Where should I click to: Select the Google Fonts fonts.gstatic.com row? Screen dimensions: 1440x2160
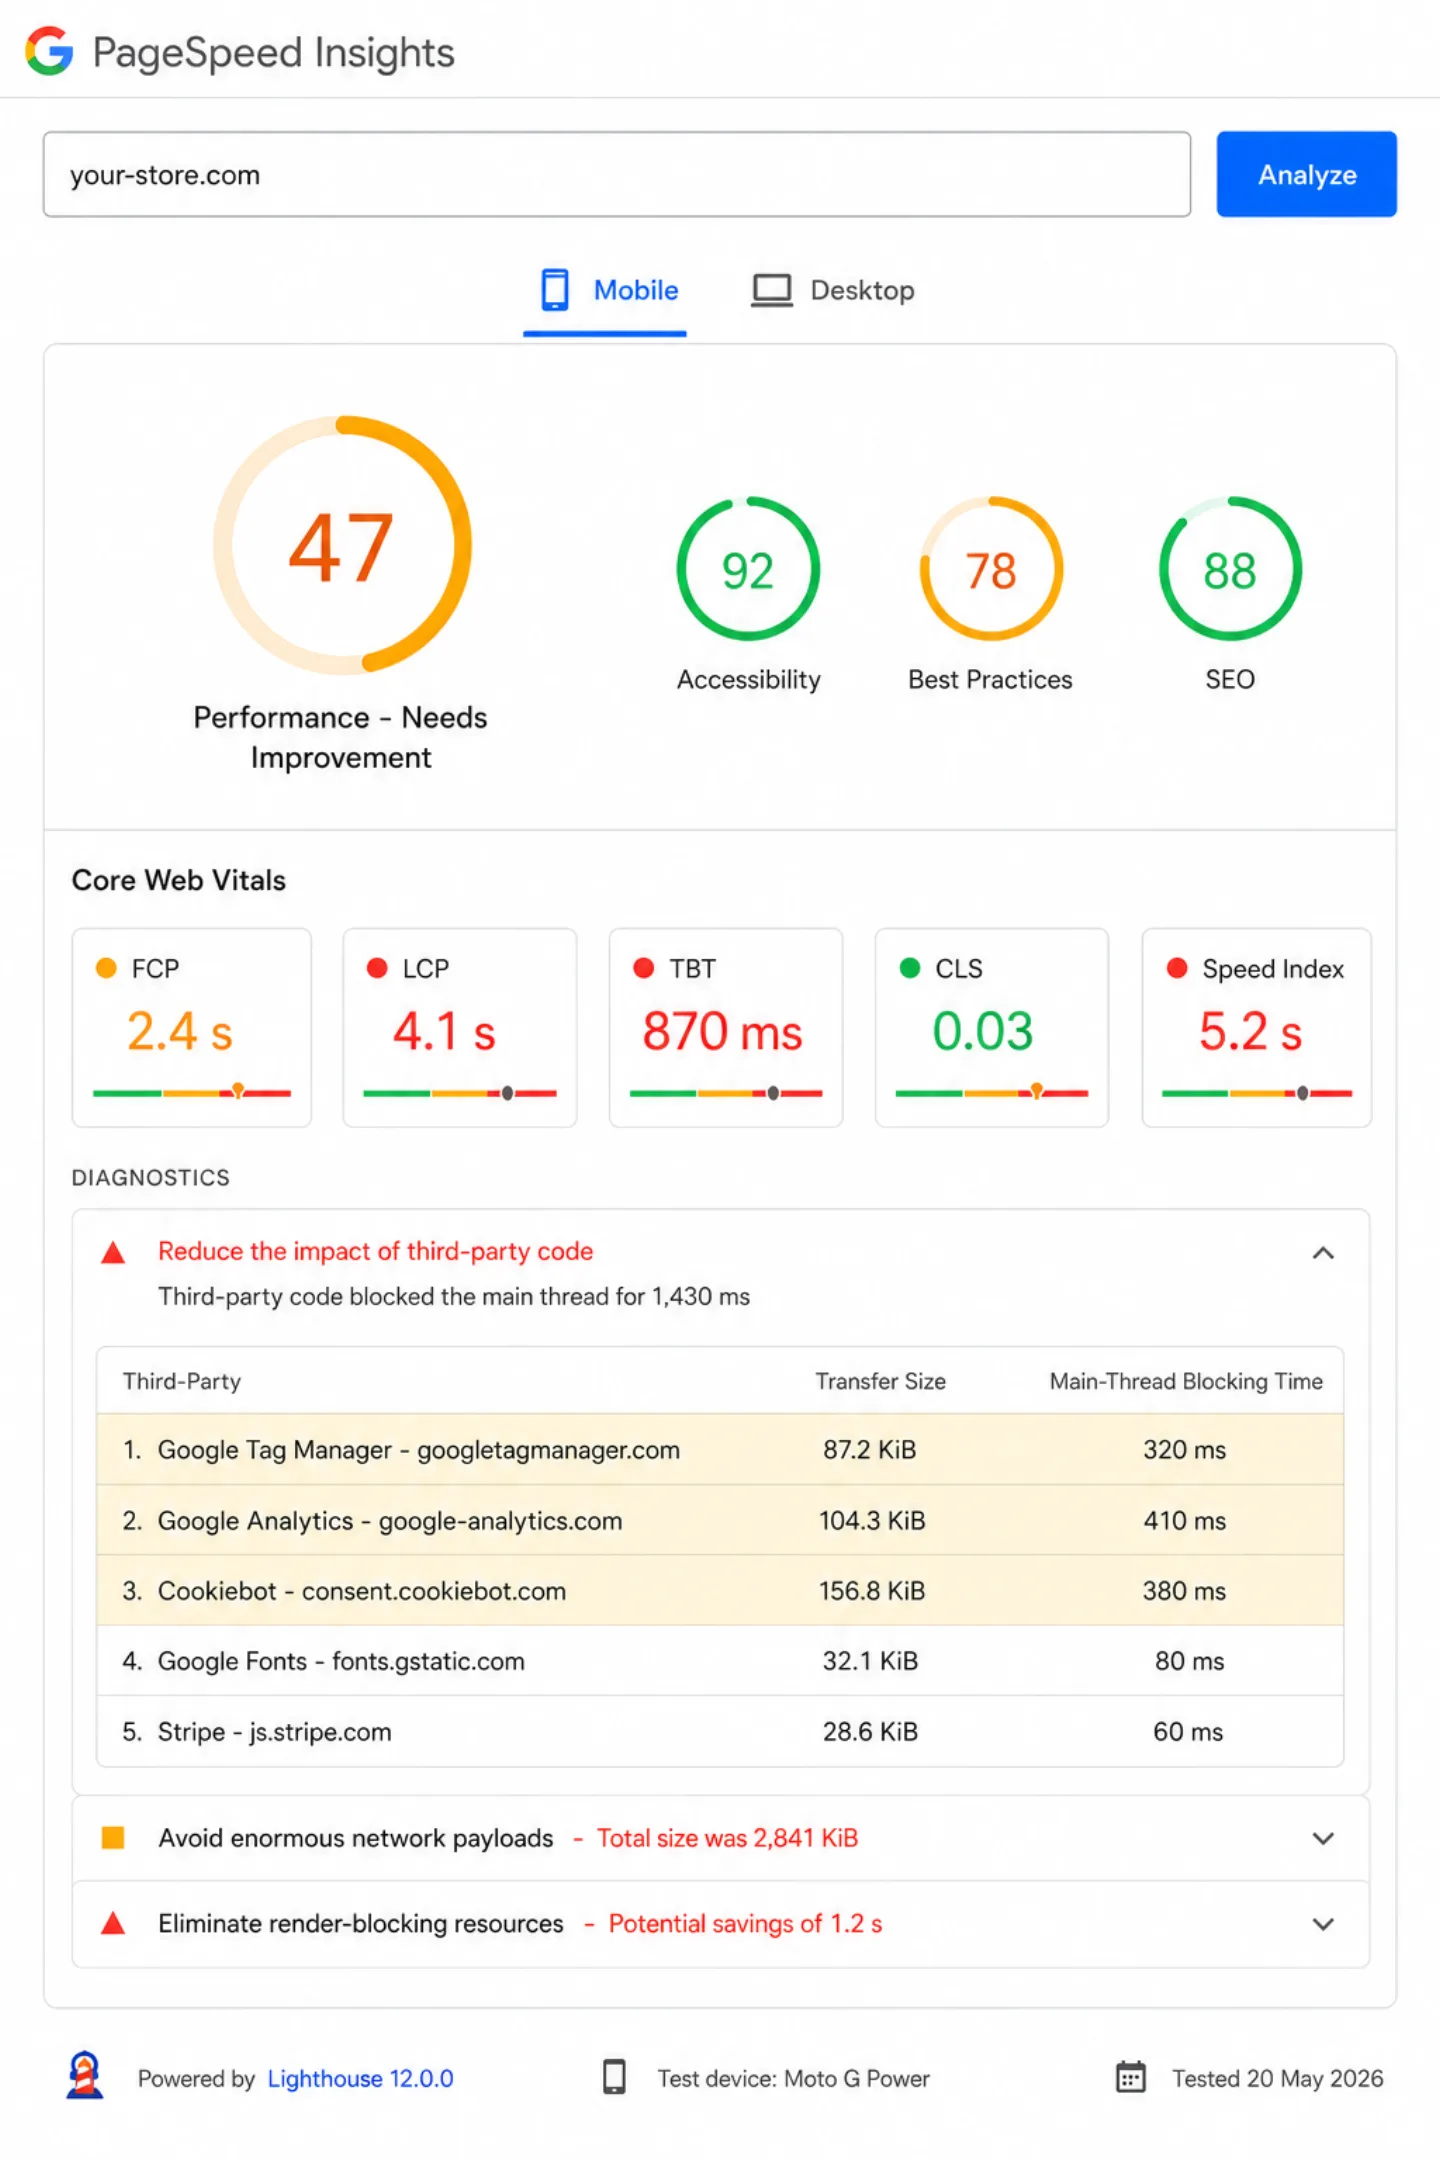(x=720, y=1661)
